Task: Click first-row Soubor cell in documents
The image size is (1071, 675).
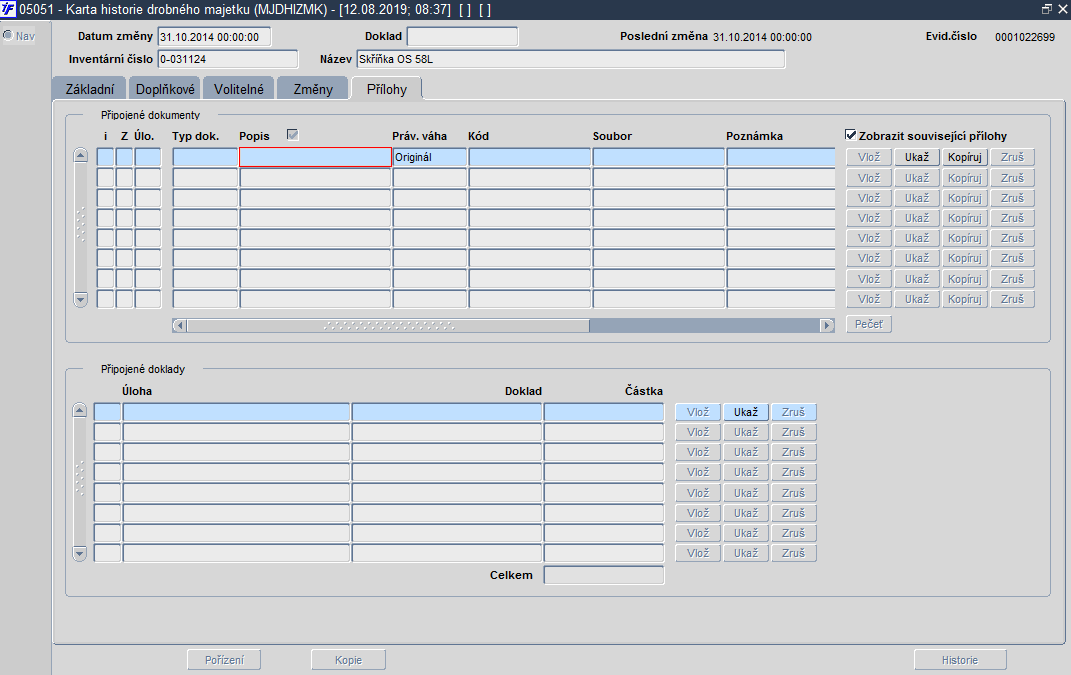Action: tap(658, 157)
